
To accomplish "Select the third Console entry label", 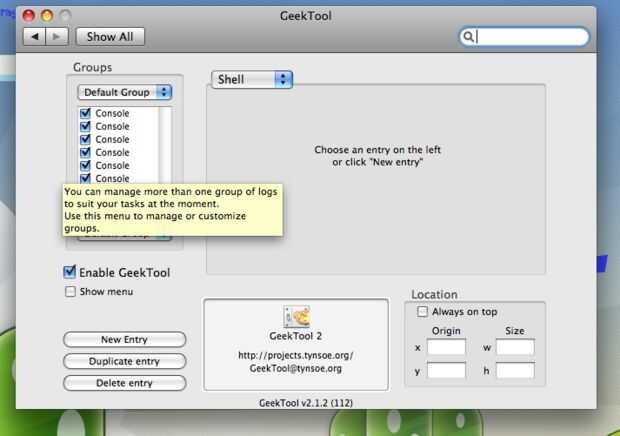I will 112,140.
